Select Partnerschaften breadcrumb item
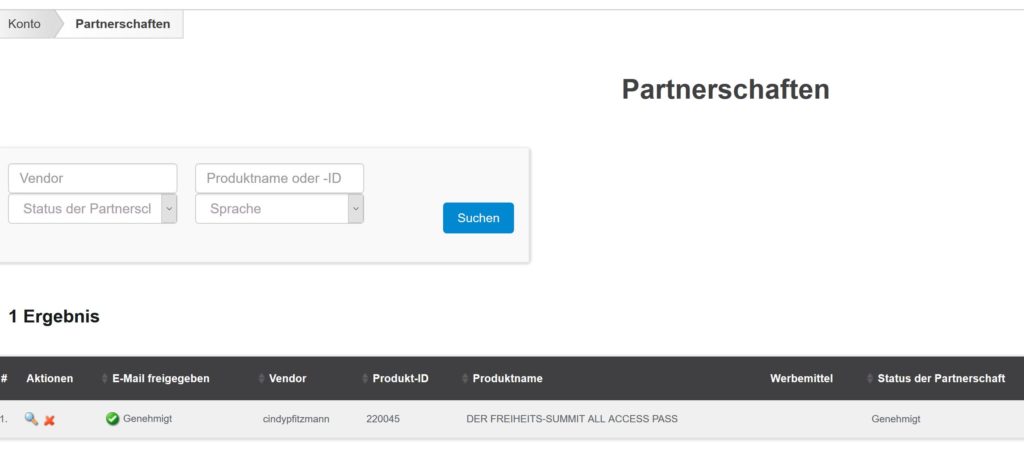Viewport: 1024px width, 458px height. click(123, 24)
